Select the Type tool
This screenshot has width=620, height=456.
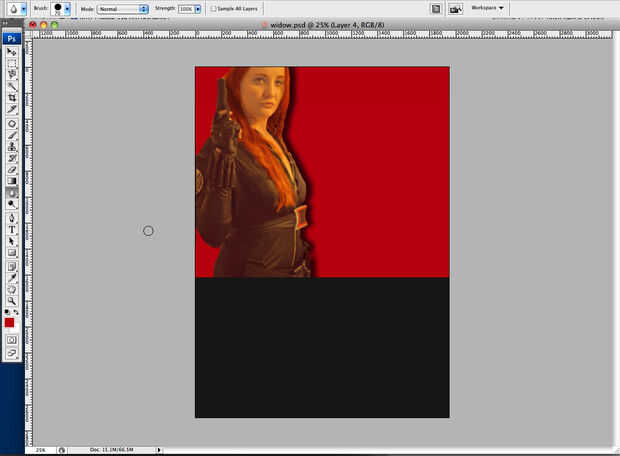coord(11,229)
